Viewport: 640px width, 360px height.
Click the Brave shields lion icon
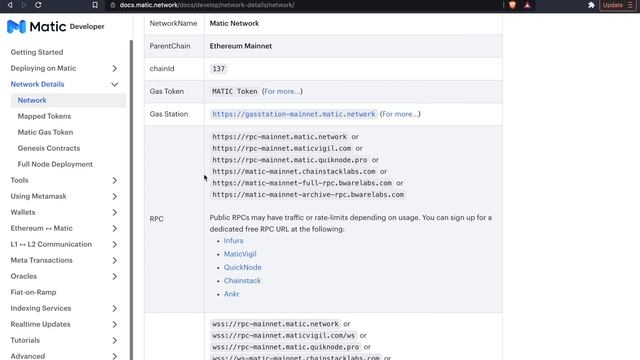pyautogui.click(x=512, y=5)
